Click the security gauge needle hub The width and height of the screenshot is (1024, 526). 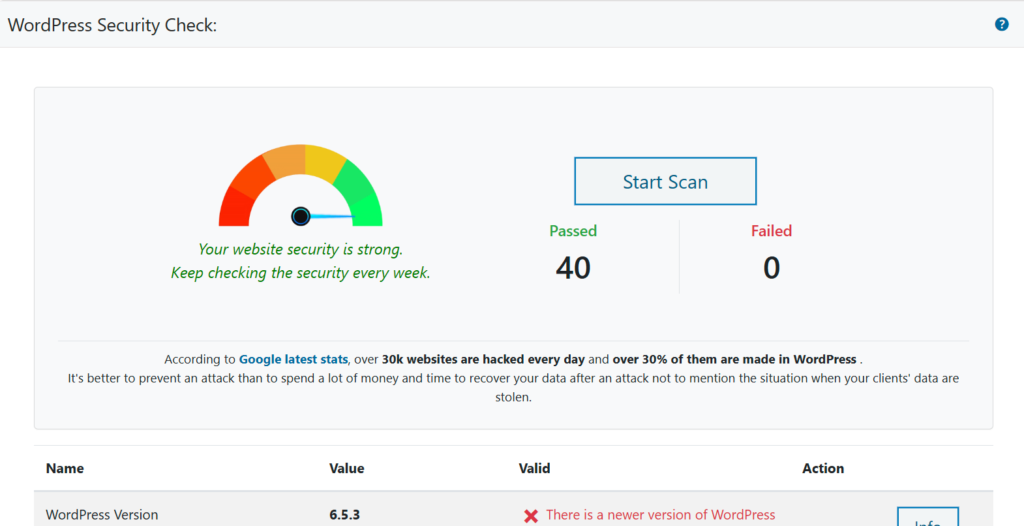pyautogui.click(x=301, y=216)
